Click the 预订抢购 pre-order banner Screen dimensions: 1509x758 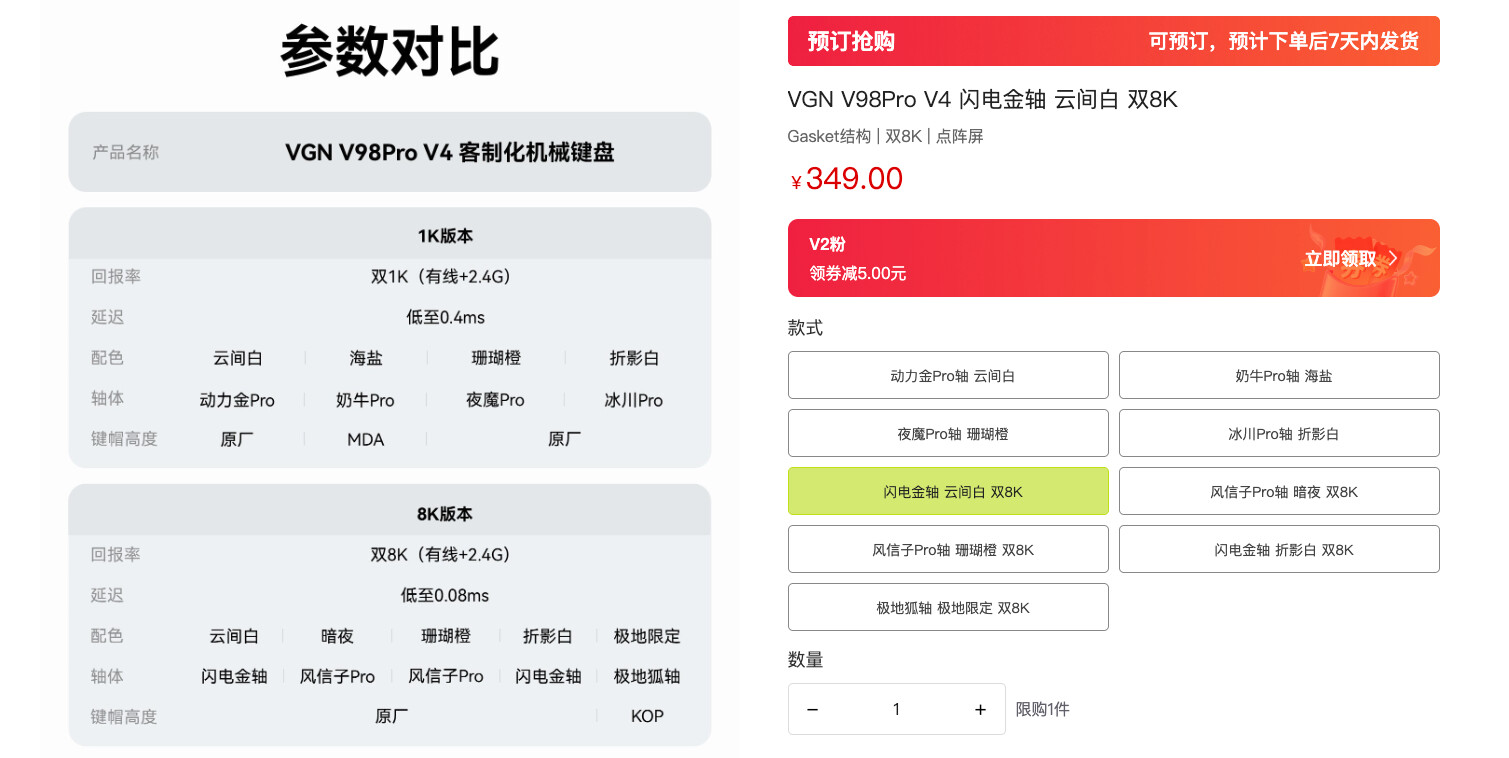1114,41
